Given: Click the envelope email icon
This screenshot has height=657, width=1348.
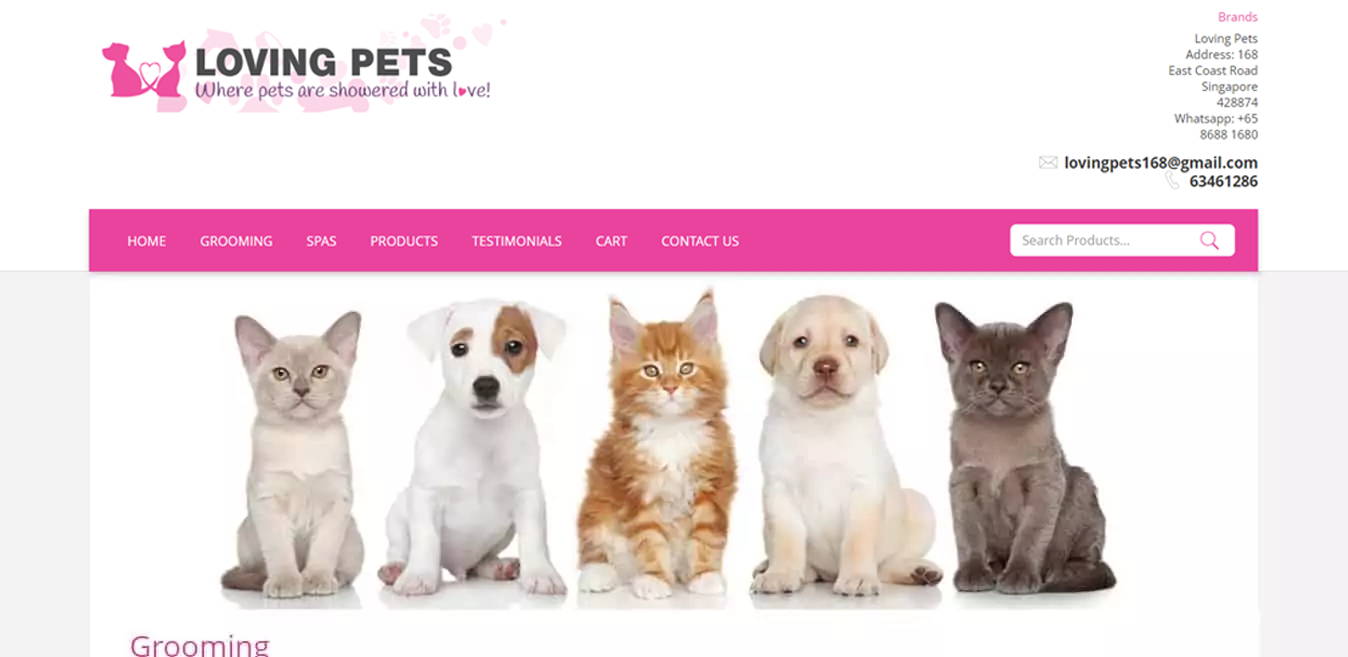Looking at the screenshot, I should point(1048,162).
